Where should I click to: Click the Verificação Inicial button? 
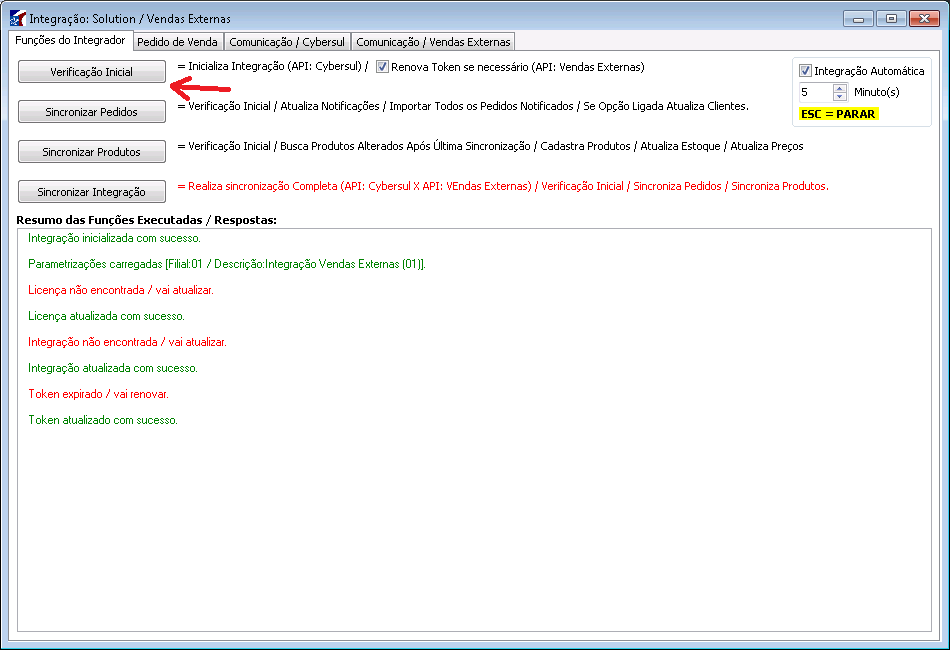[x=91, y=71]
